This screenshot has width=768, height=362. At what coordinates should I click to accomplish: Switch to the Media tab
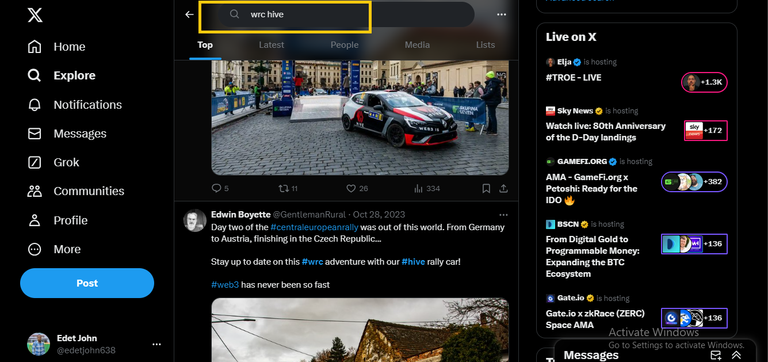pos(417,45)
